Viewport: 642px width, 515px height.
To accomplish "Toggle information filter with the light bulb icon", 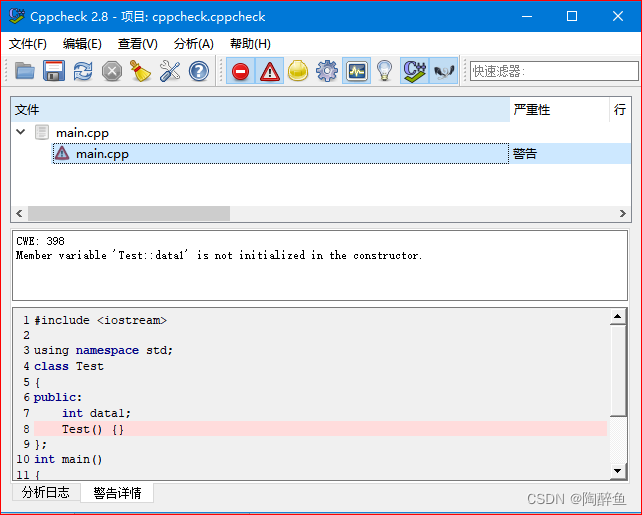I will (x=384, y=71).
